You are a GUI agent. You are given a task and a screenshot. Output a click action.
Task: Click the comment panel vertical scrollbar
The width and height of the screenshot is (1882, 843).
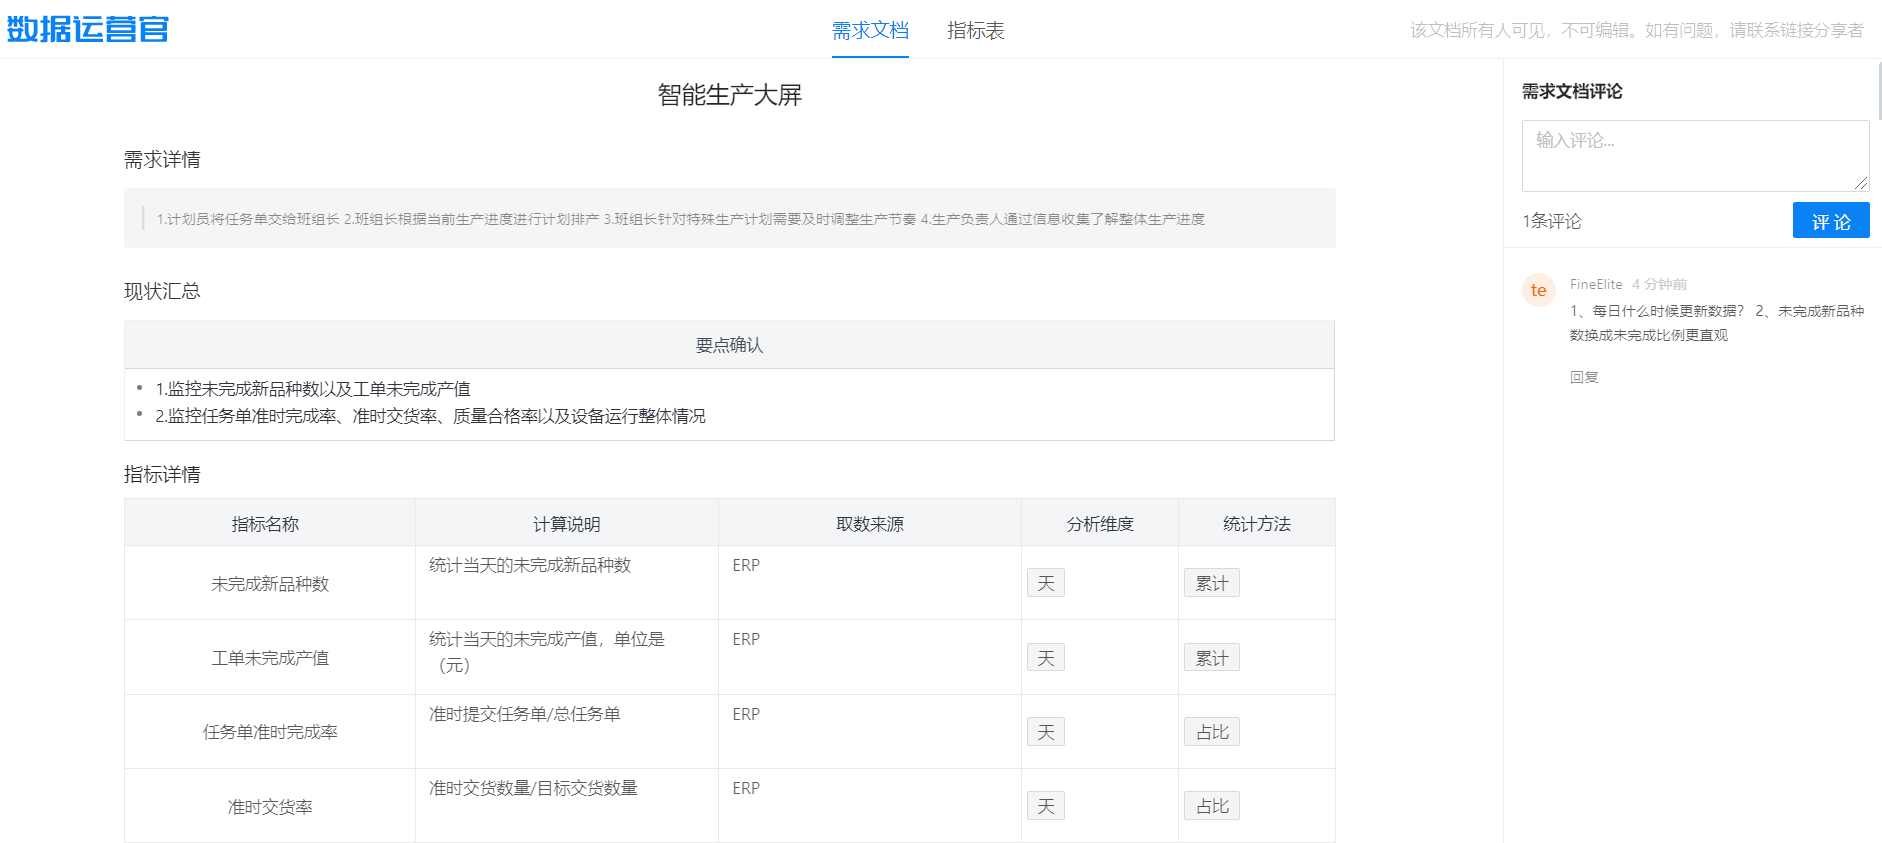[1879, 92]
